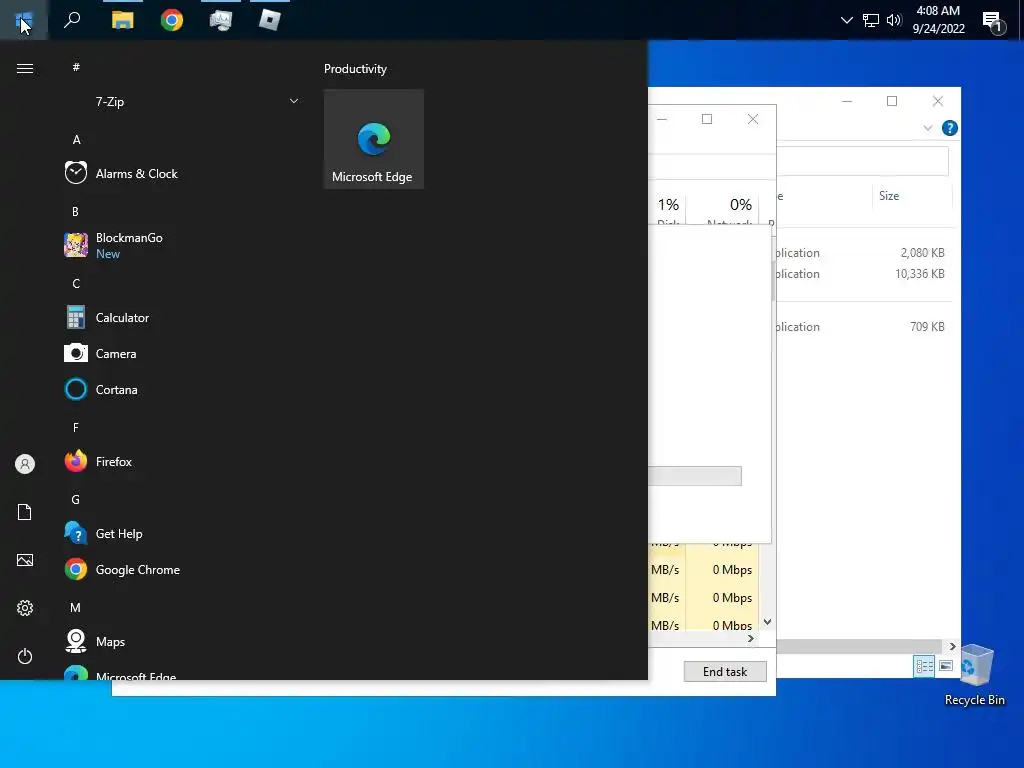Close the Task Manager window
Screen dimensions: 1024x768
(x=753, y=119)
